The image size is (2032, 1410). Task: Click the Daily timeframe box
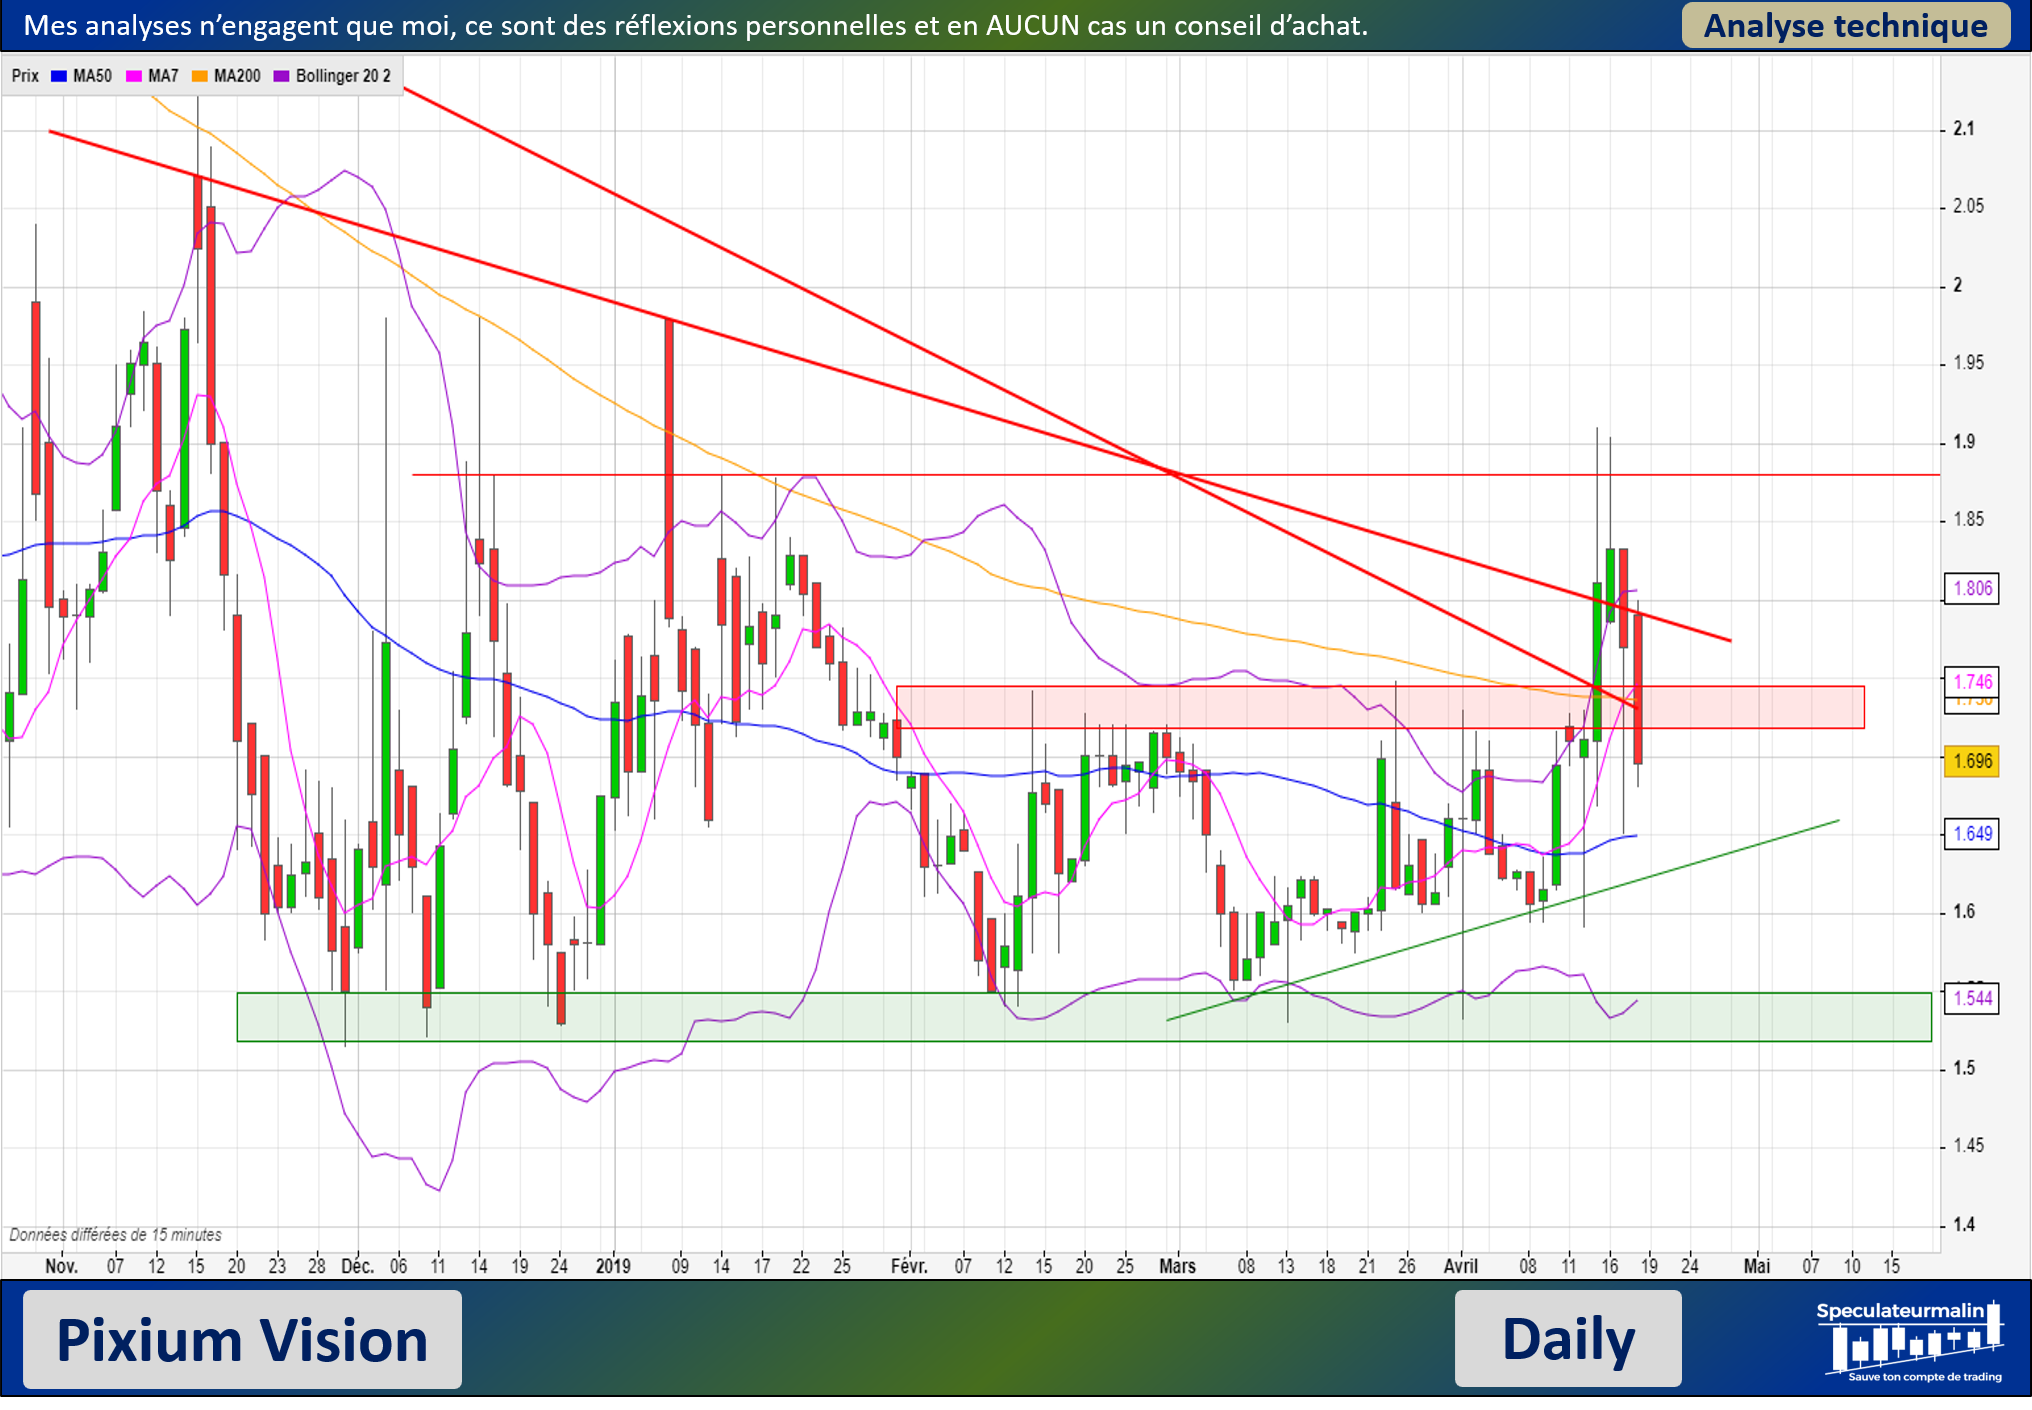[x=1568, y=1339]
